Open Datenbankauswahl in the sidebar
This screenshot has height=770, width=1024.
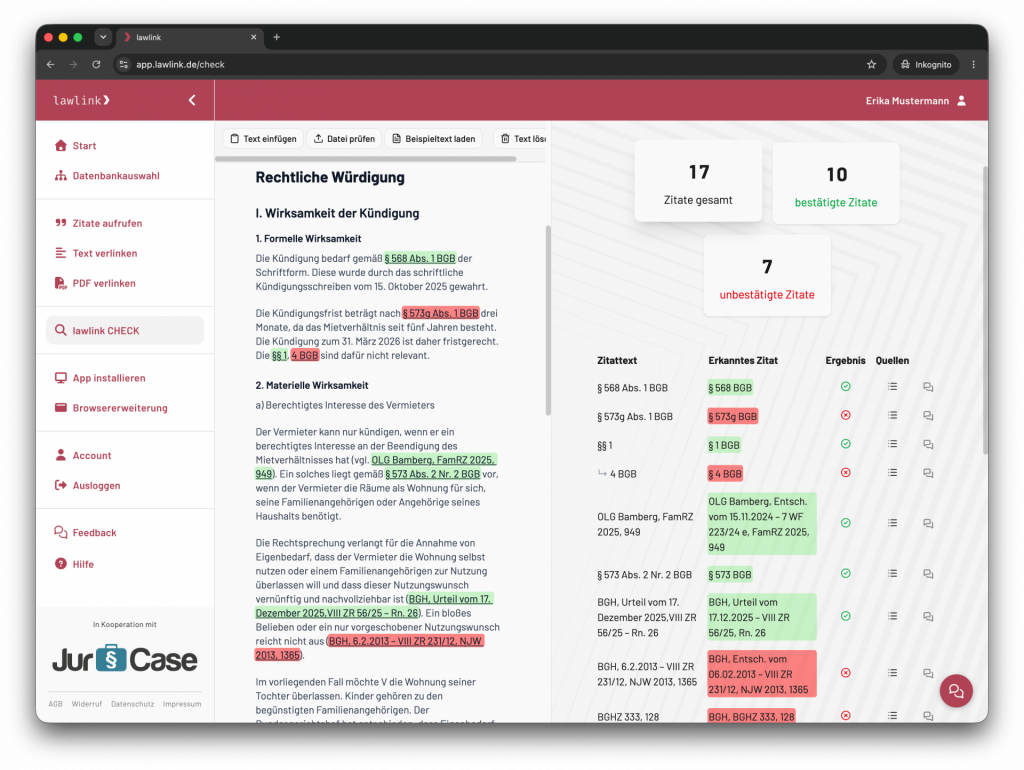tap(108, 176)
